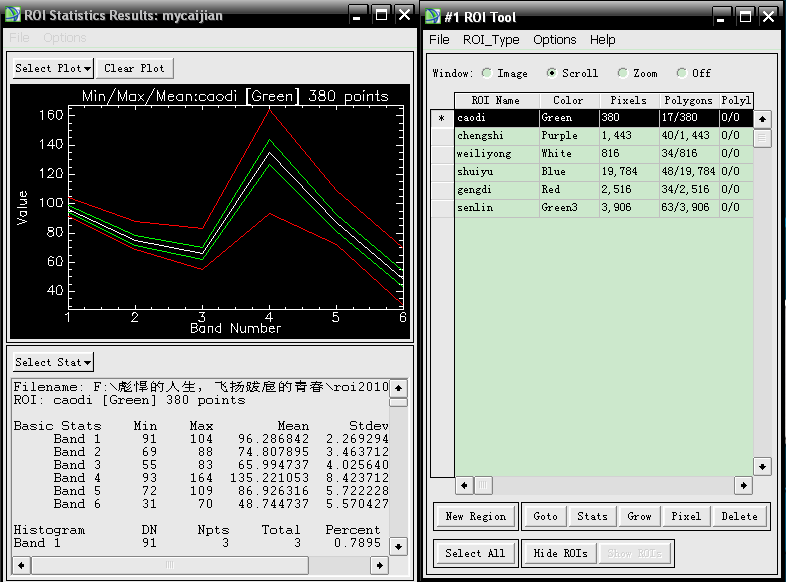Click the ROI Tool window title icon
This screenshot has height=582, width=786.
[x=433, y=17]
